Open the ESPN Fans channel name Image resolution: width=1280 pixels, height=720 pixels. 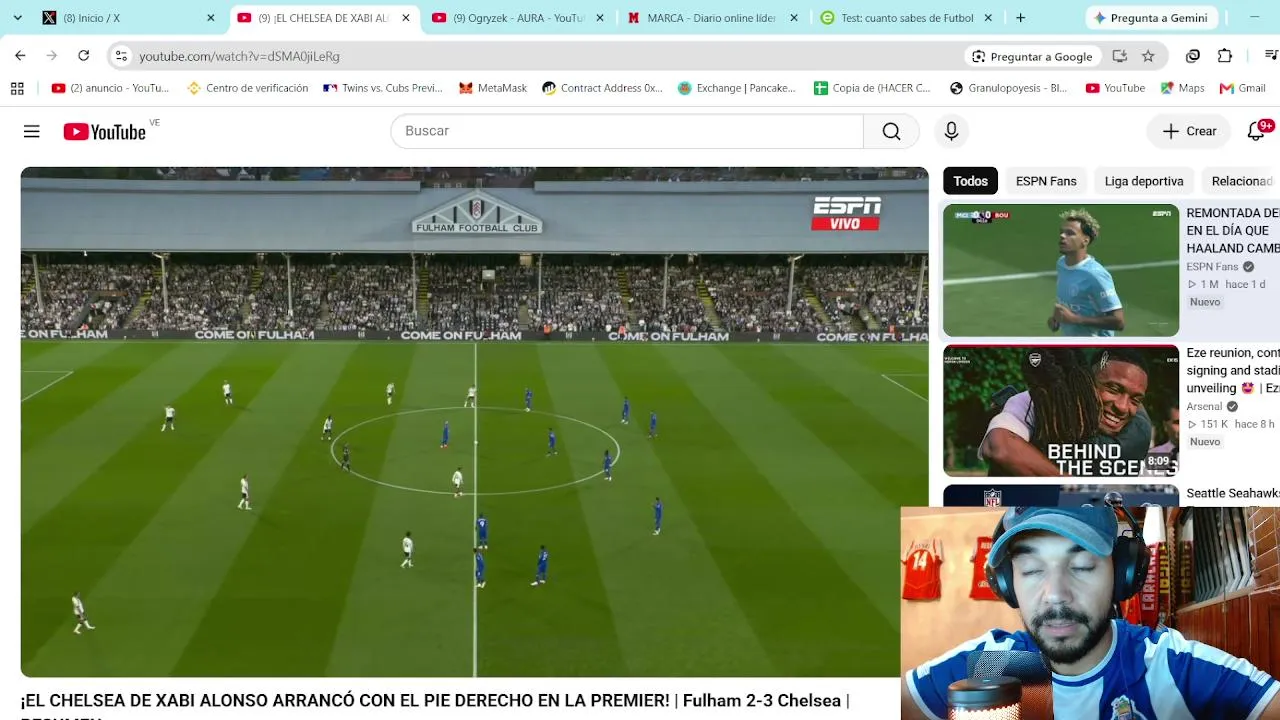click(x=1212, y=267)
